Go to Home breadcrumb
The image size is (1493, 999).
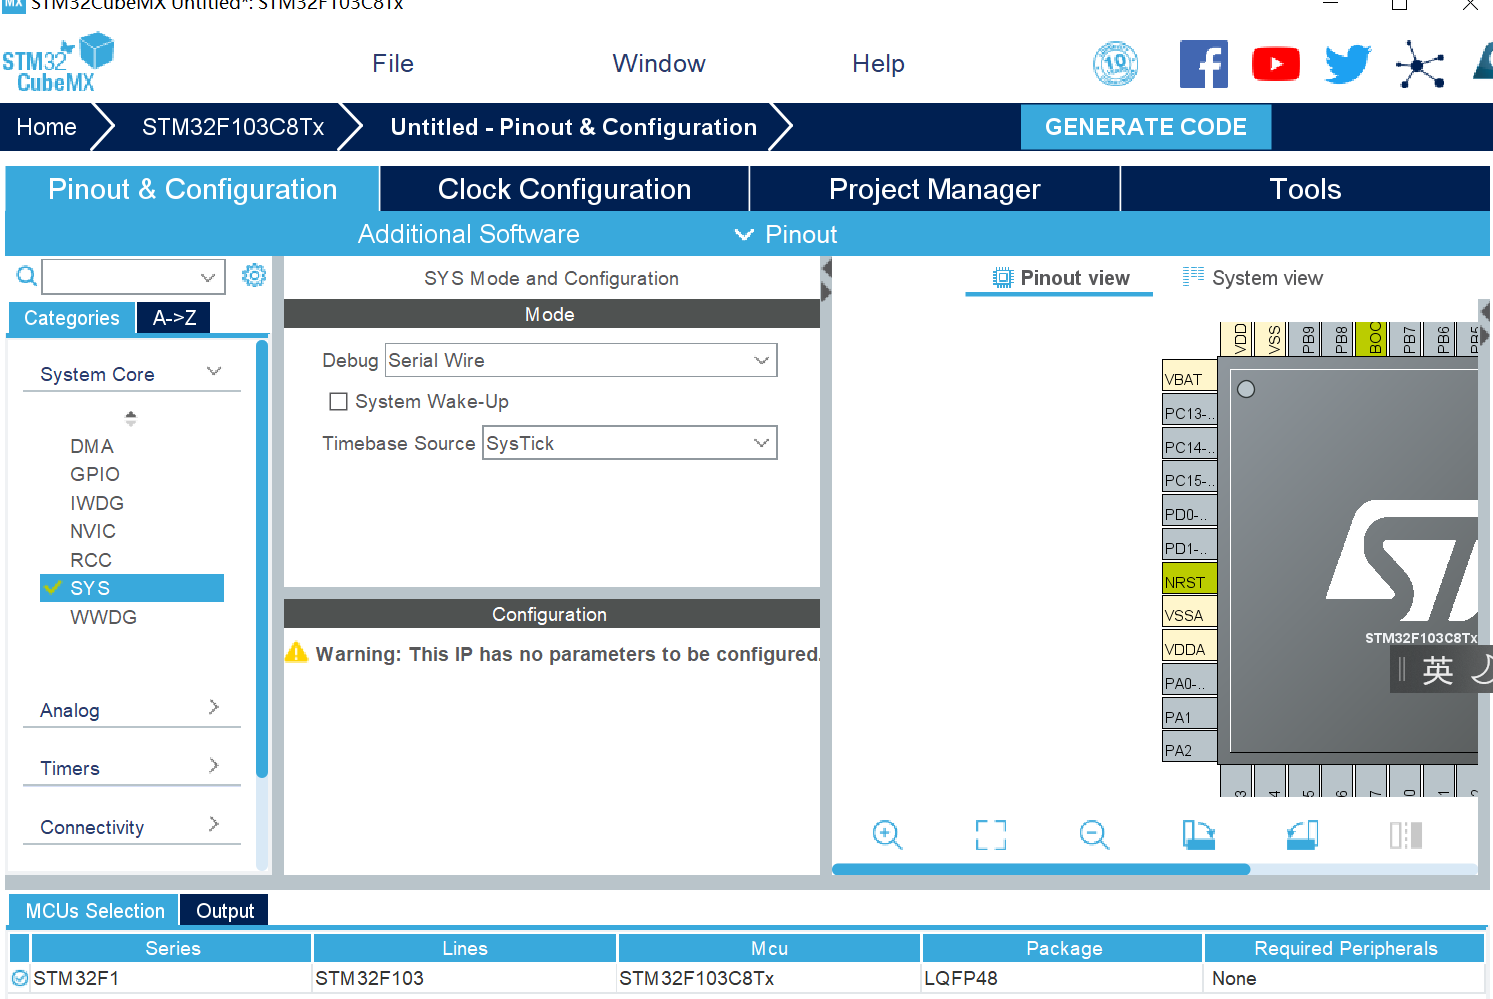(x=47, y=127)
